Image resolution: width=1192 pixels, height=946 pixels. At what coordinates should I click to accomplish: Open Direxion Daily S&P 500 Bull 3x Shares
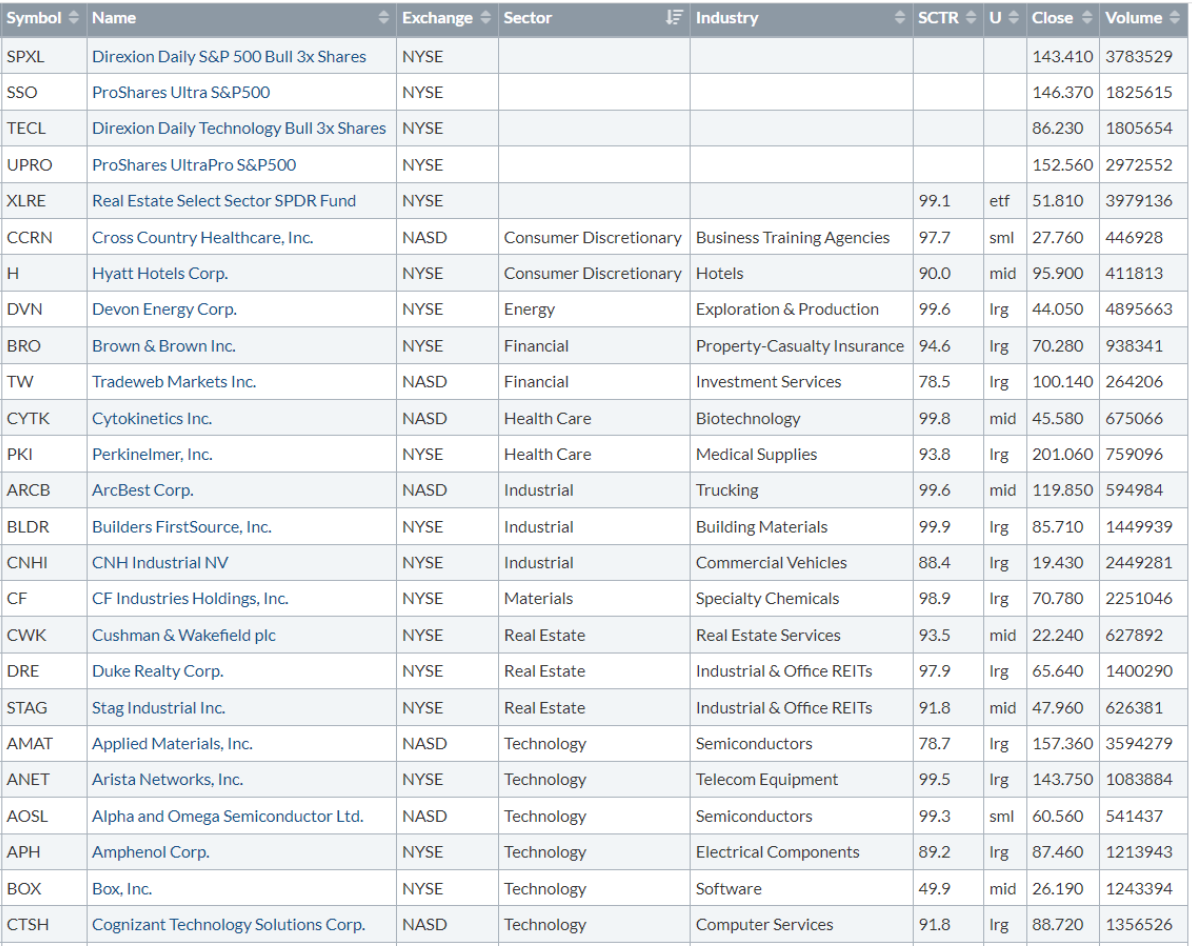pos(229,56)
